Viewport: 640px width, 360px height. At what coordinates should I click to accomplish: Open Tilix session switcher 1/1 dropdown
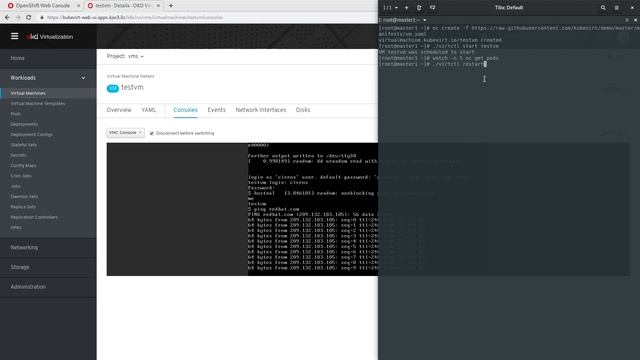pyautogui.click(x=390, y=8)
